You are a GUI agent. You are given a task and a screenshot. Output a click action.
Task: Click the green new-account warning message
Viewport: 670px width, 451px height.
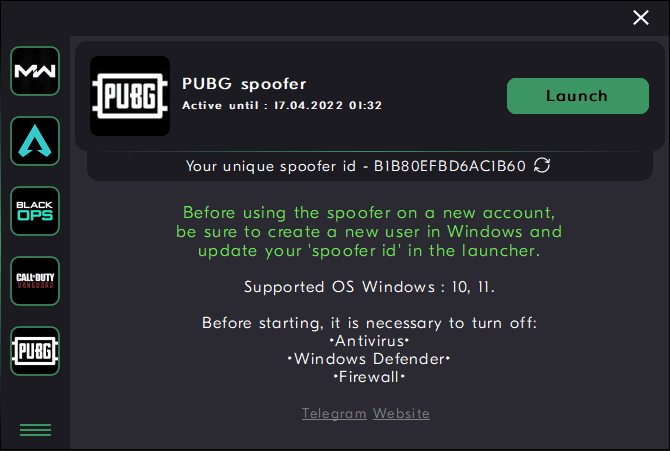[x=369, y=232]
